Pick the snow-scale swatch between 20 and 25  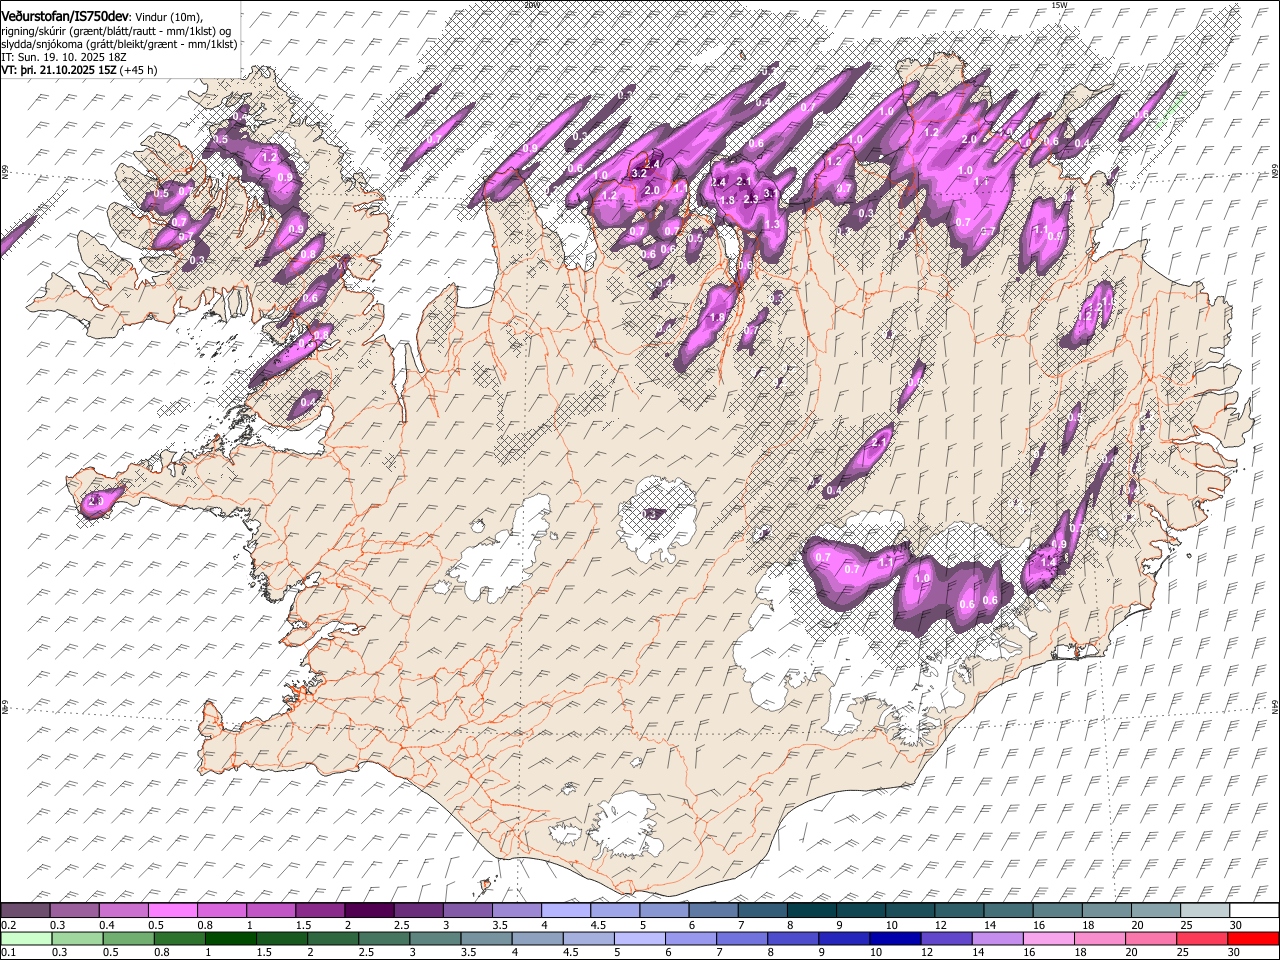1156,910
